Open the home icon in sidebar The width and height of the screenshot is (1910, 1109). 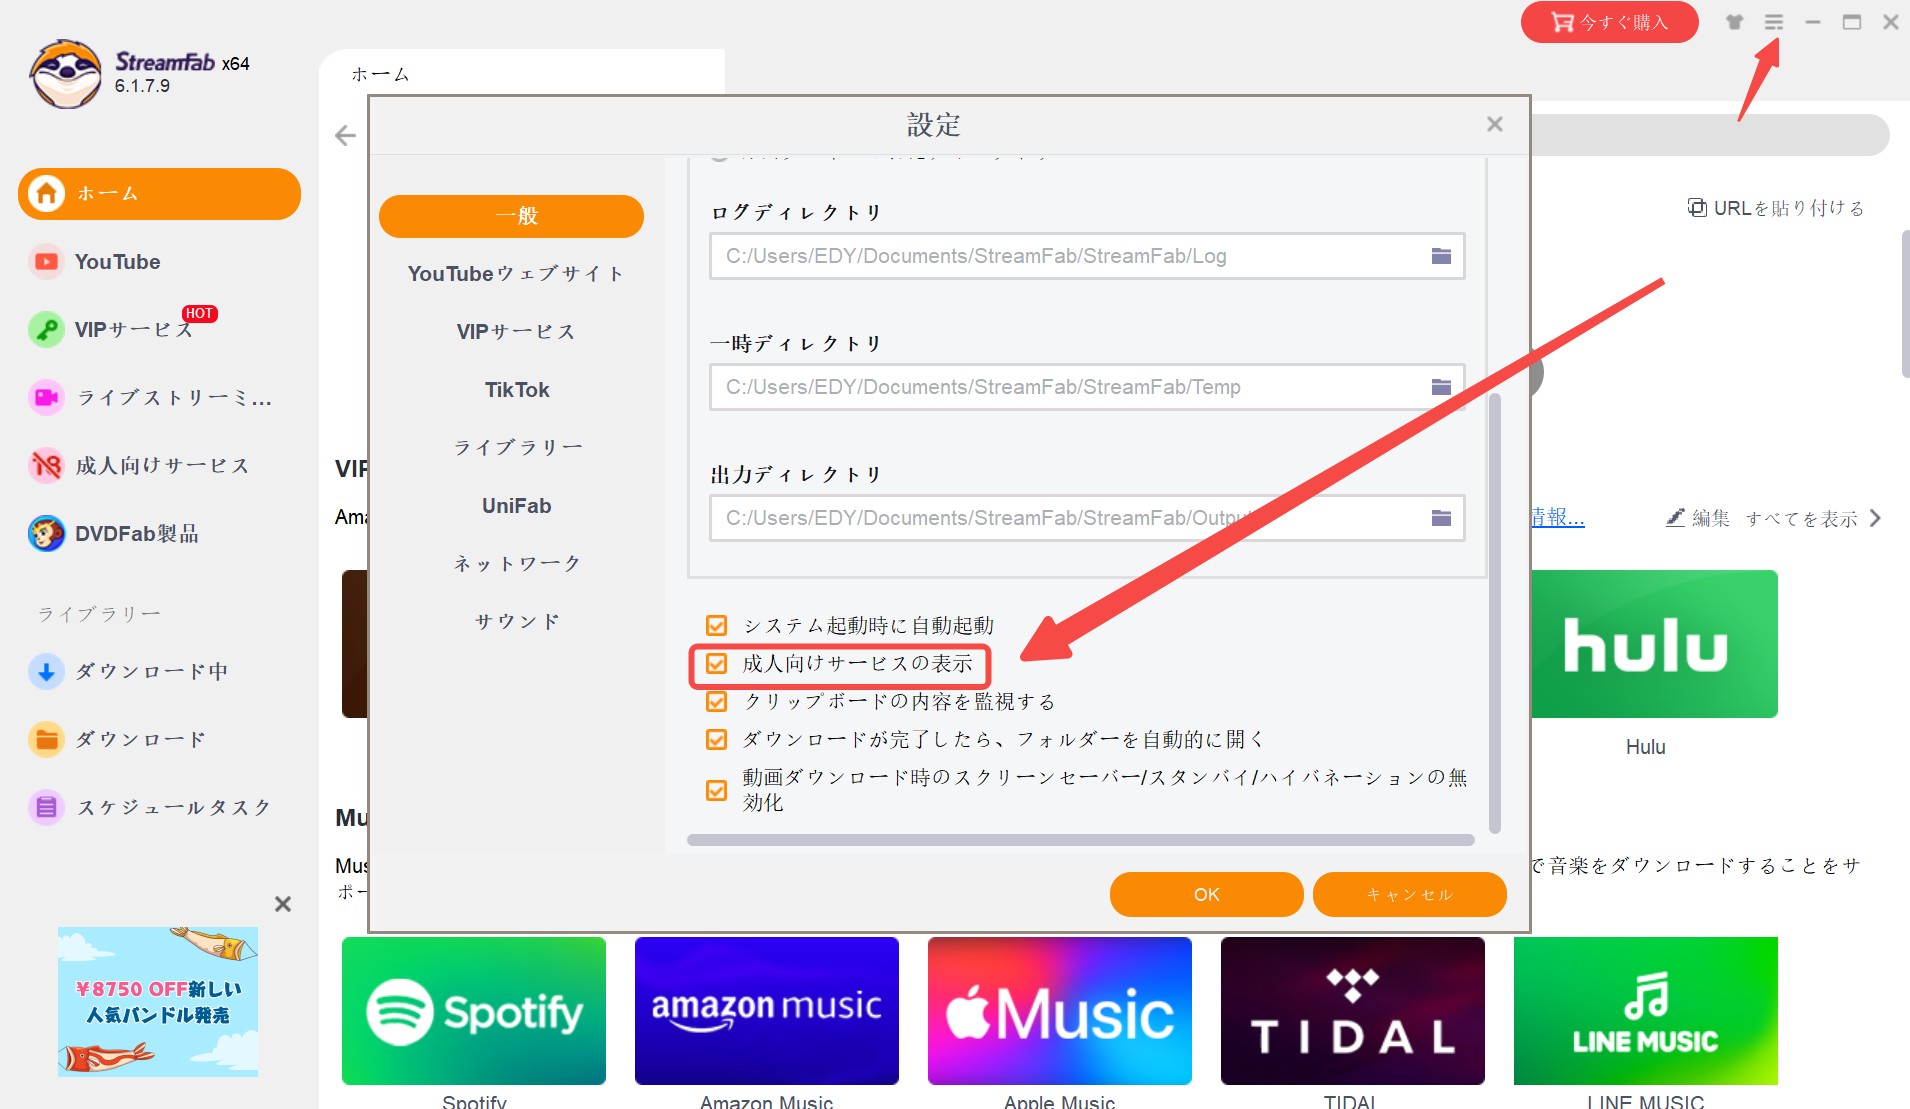pos(46,193)
